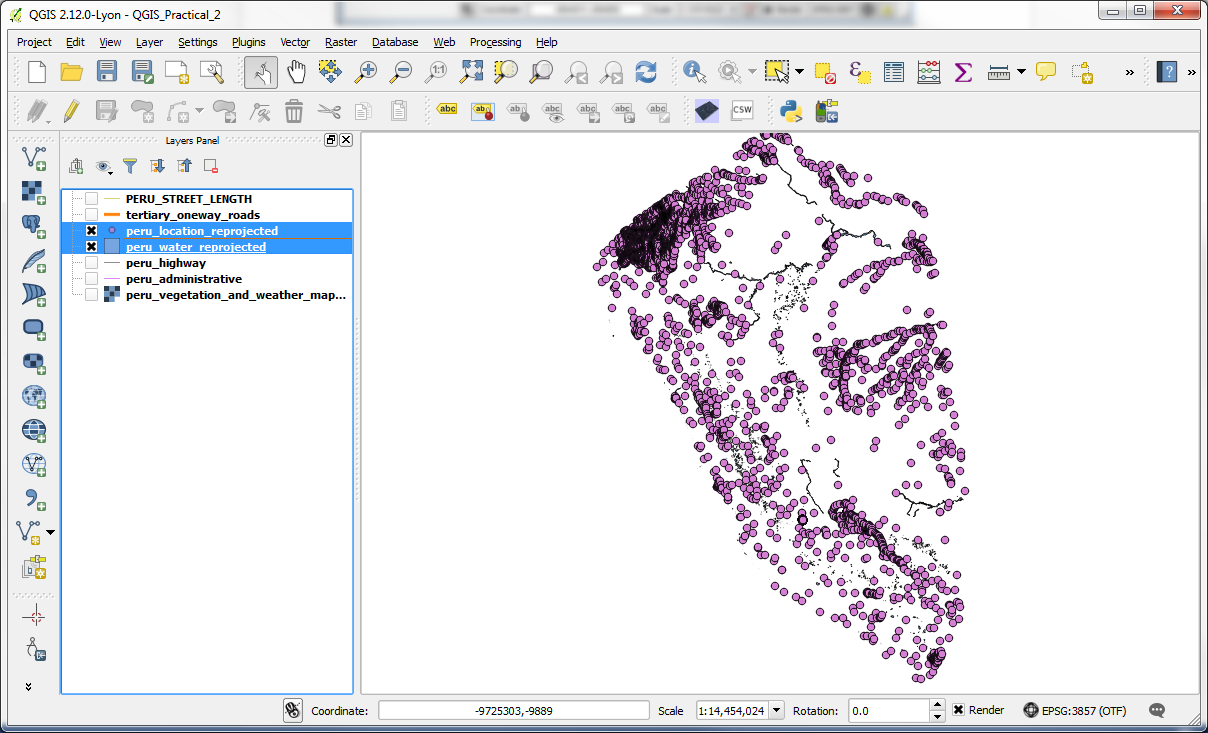
Task: Click the Zoom In magnifier tool
Action: 367,72
